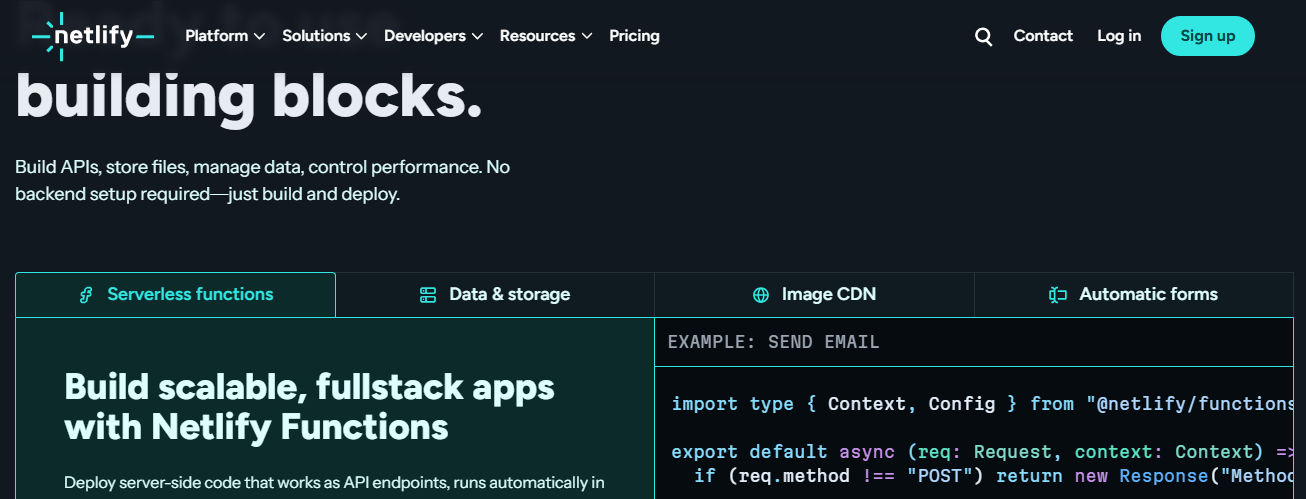
Task: Click the 'Build scalable, fullstack apps' heading
Action: click(x=309, y=407)
